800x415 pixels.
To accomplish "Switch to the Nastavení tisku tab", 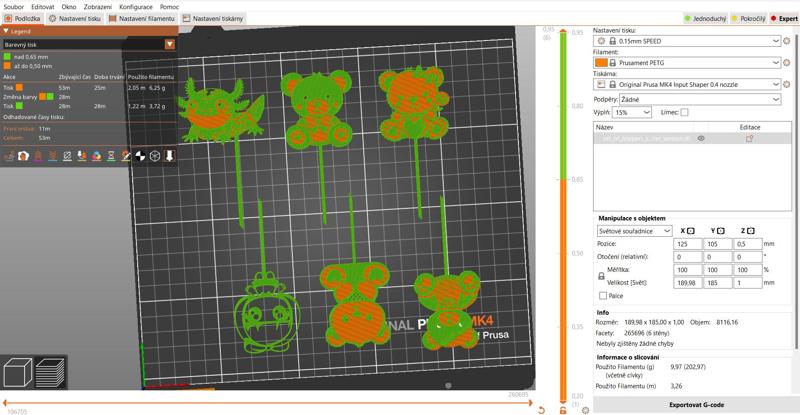I will tap(74, 18).
